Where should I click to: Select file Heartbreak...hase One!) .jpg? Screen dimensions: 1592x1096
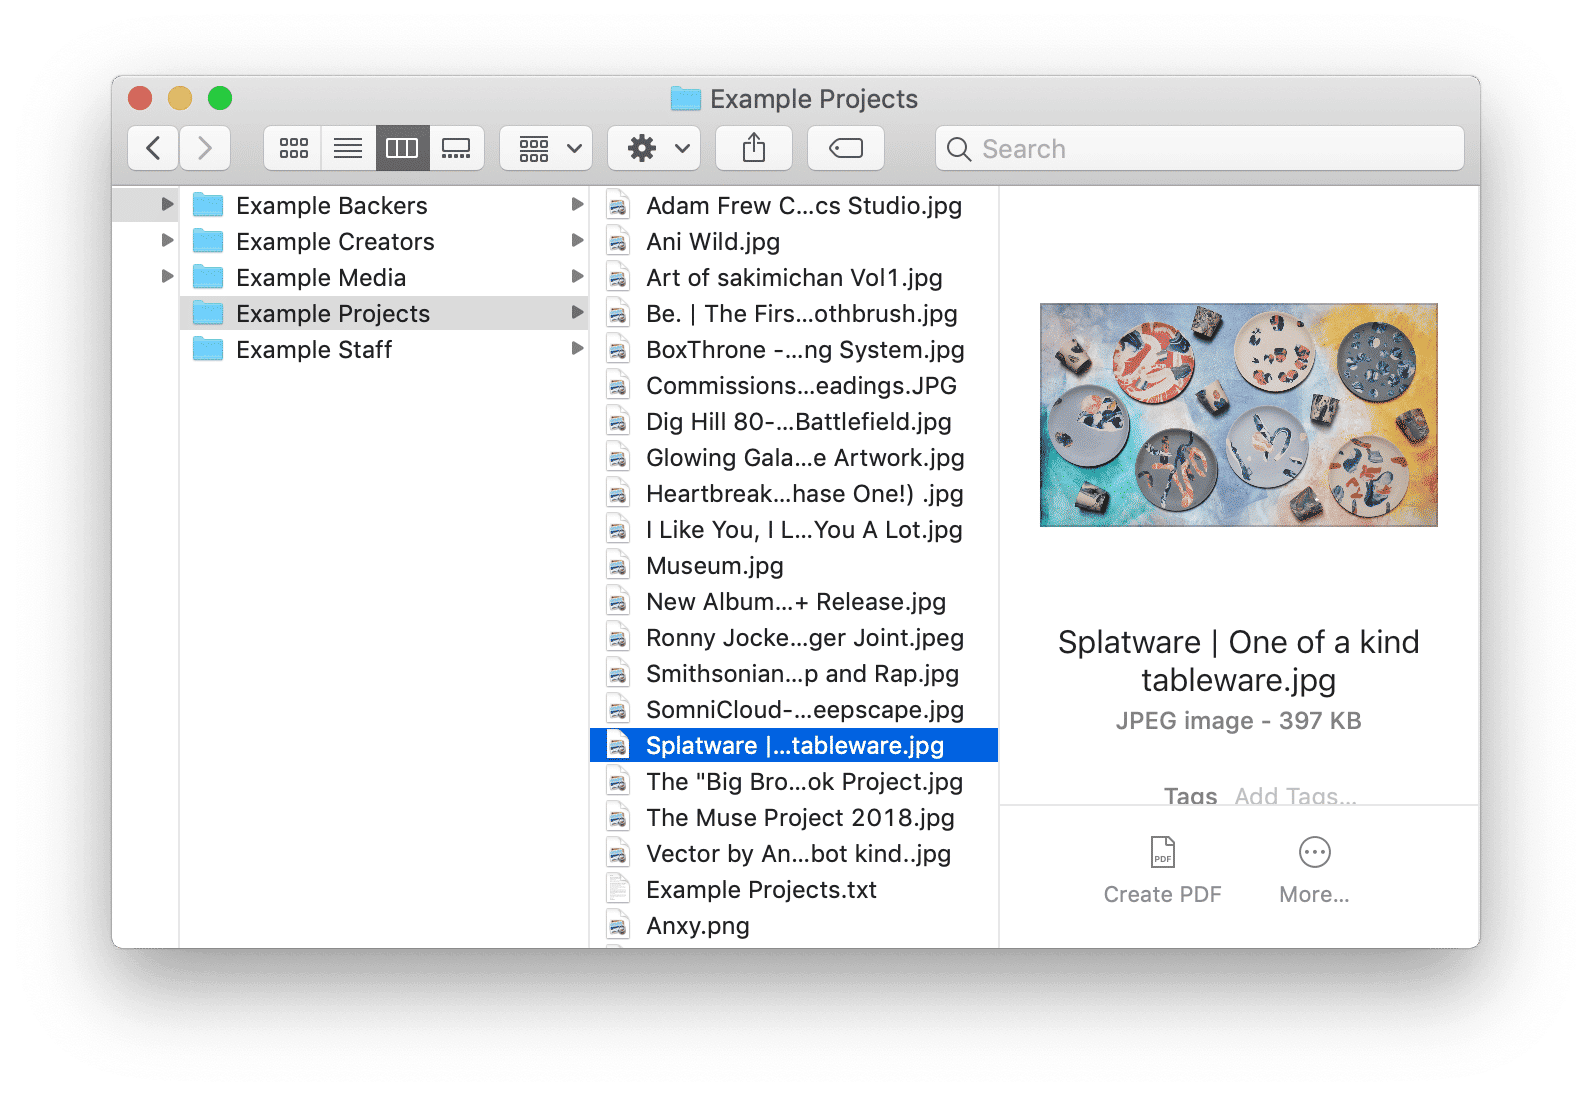tap(794, 493)
